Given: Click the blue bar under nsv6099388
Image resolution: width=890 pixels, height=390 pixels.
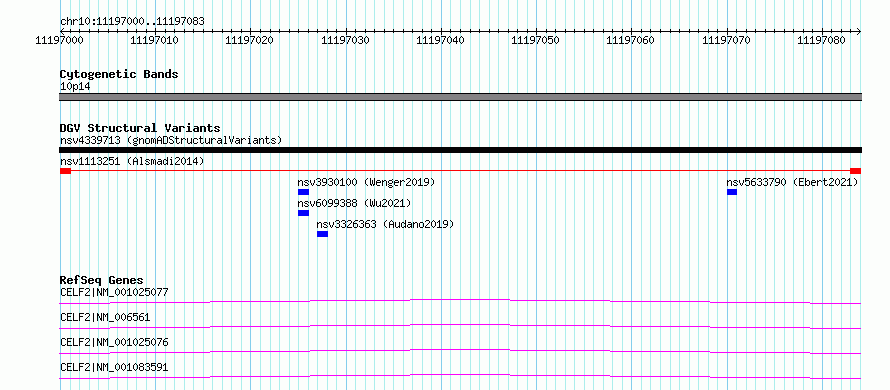Looking at the screenshot, I should (x=303, y=213).
